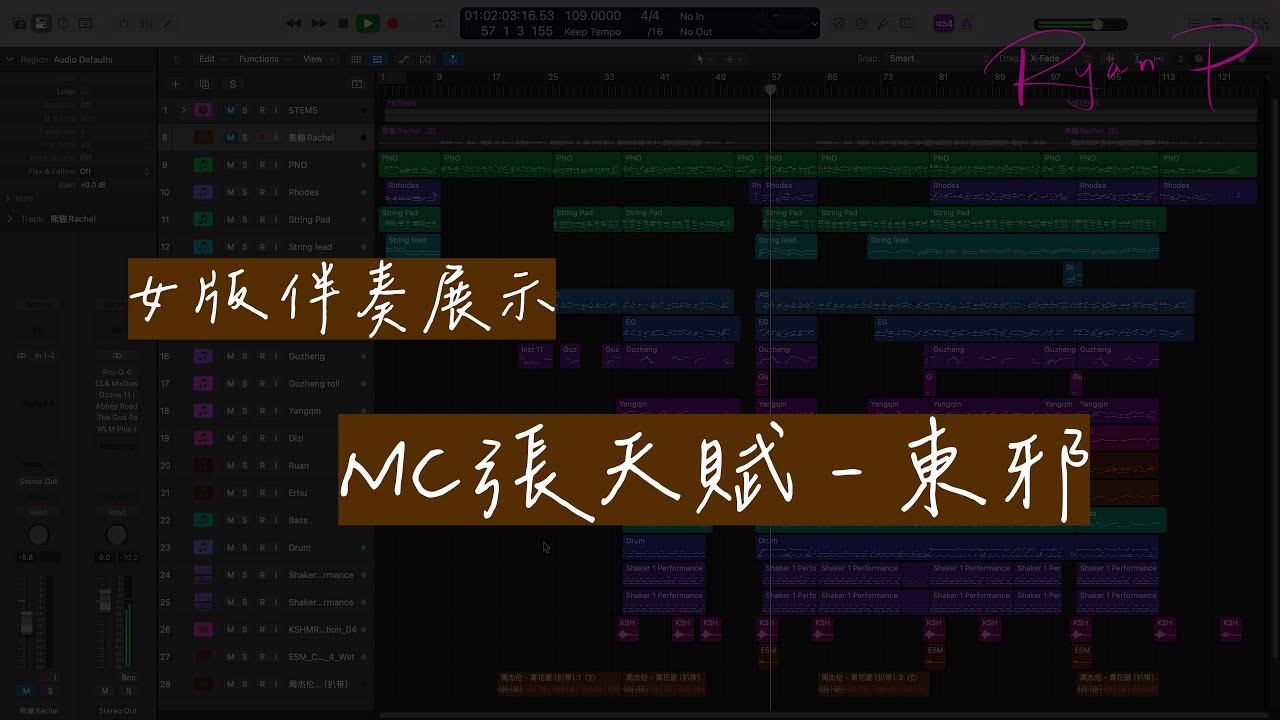Toggle the Replace mode icon

(839, 23)
